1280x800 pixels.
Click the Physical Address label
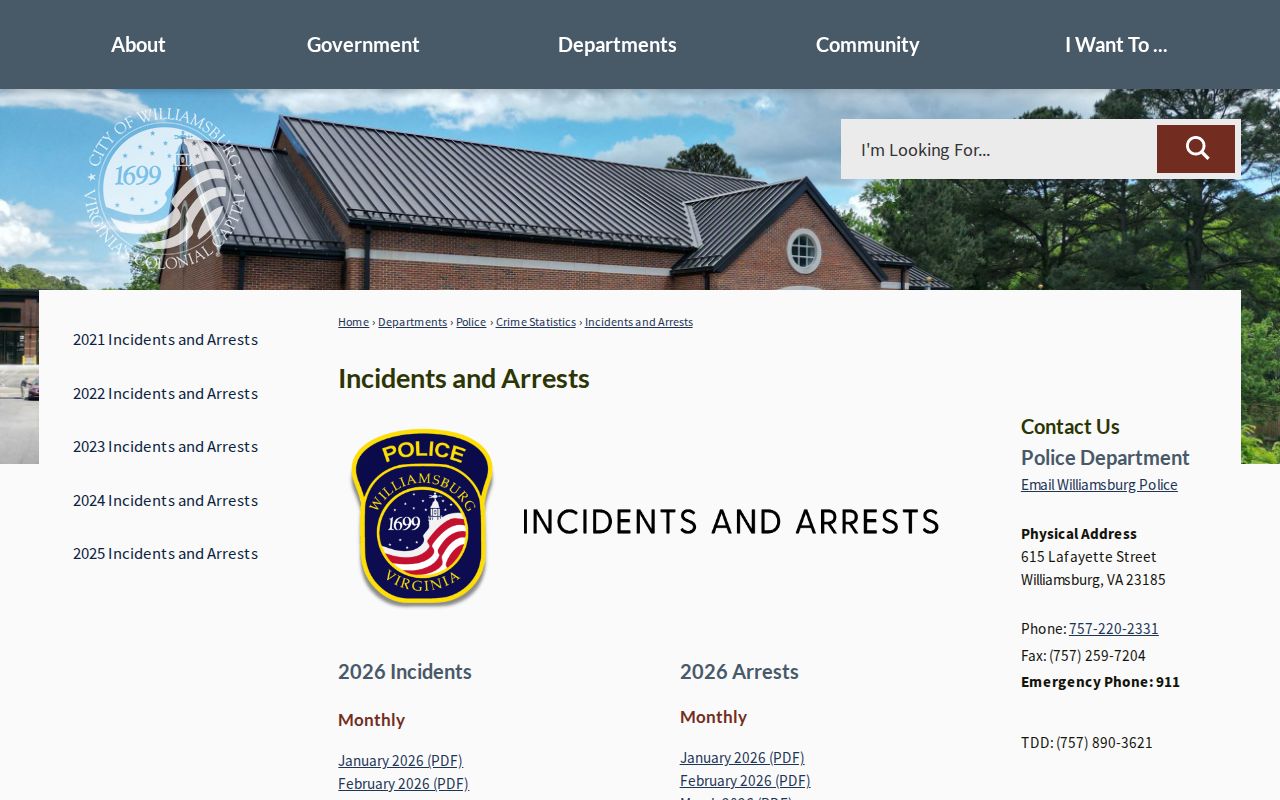coord(1079,533)
